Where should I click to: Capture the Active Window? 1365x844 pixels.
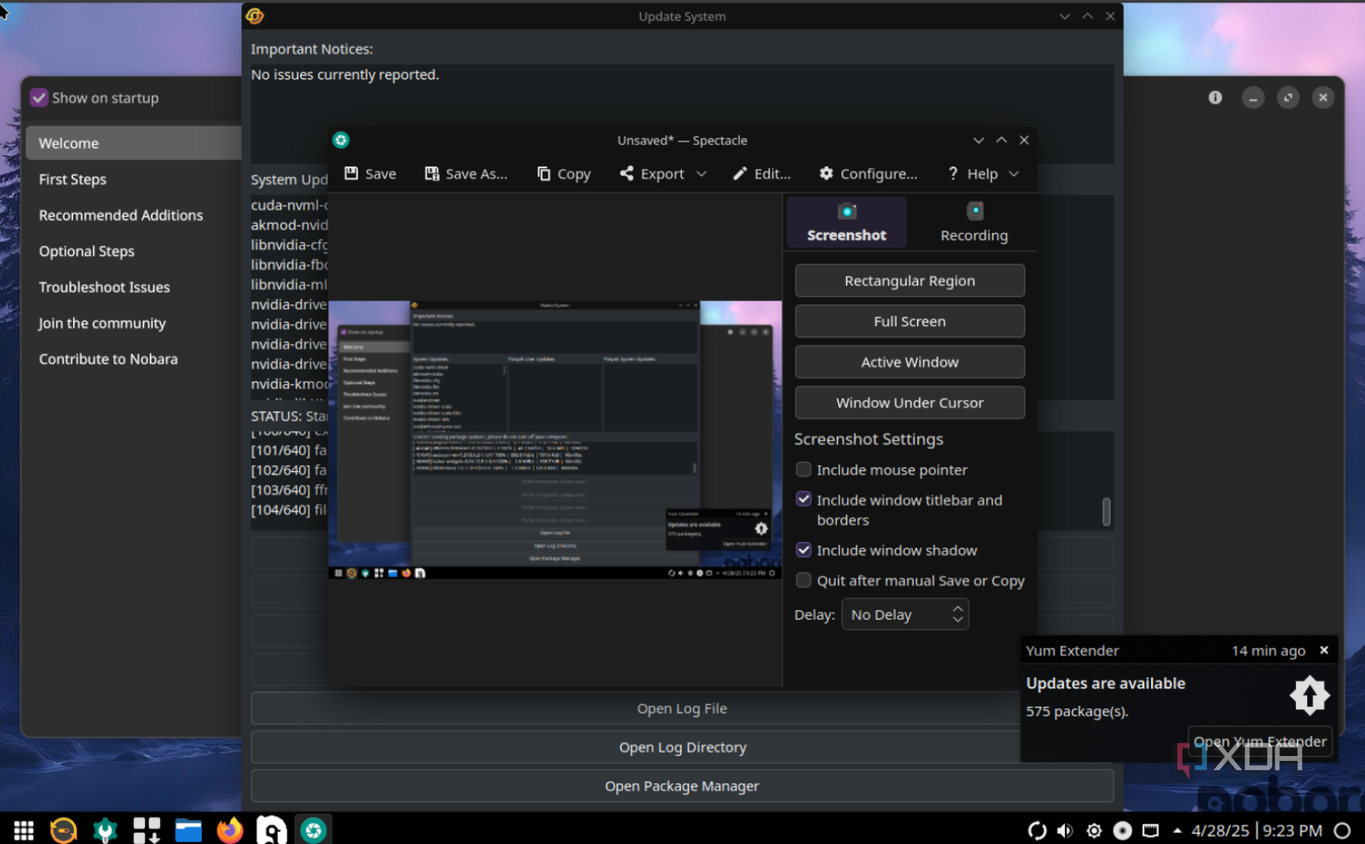[910, 362]
